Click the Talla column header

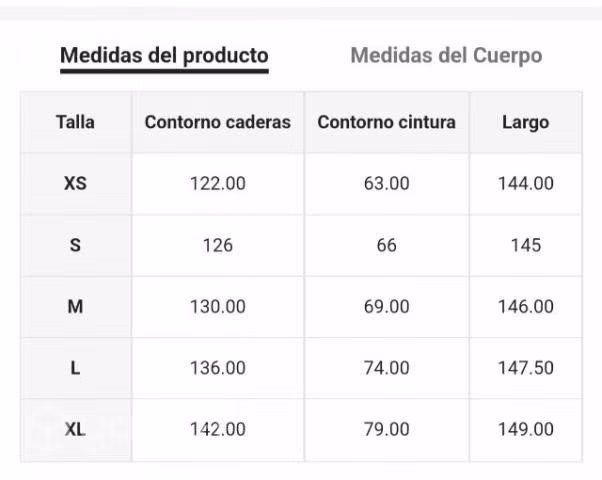point(76,122)
